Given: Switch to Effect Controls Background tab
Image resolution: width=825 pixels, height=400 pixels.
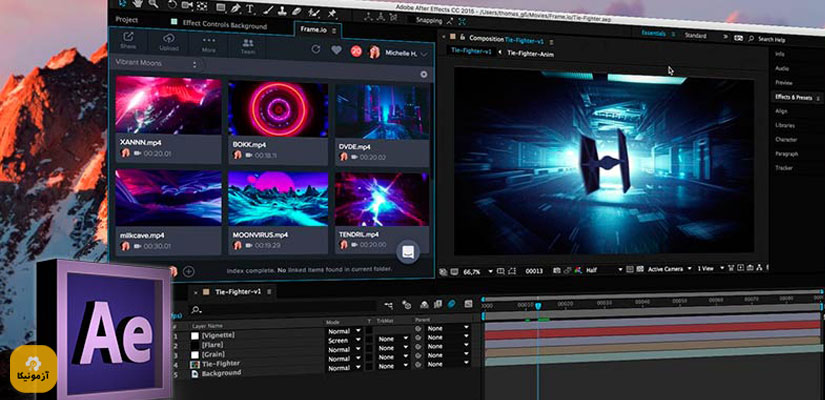Looking at the screenshot, I should pyautogui.click(x=225, y=25).
